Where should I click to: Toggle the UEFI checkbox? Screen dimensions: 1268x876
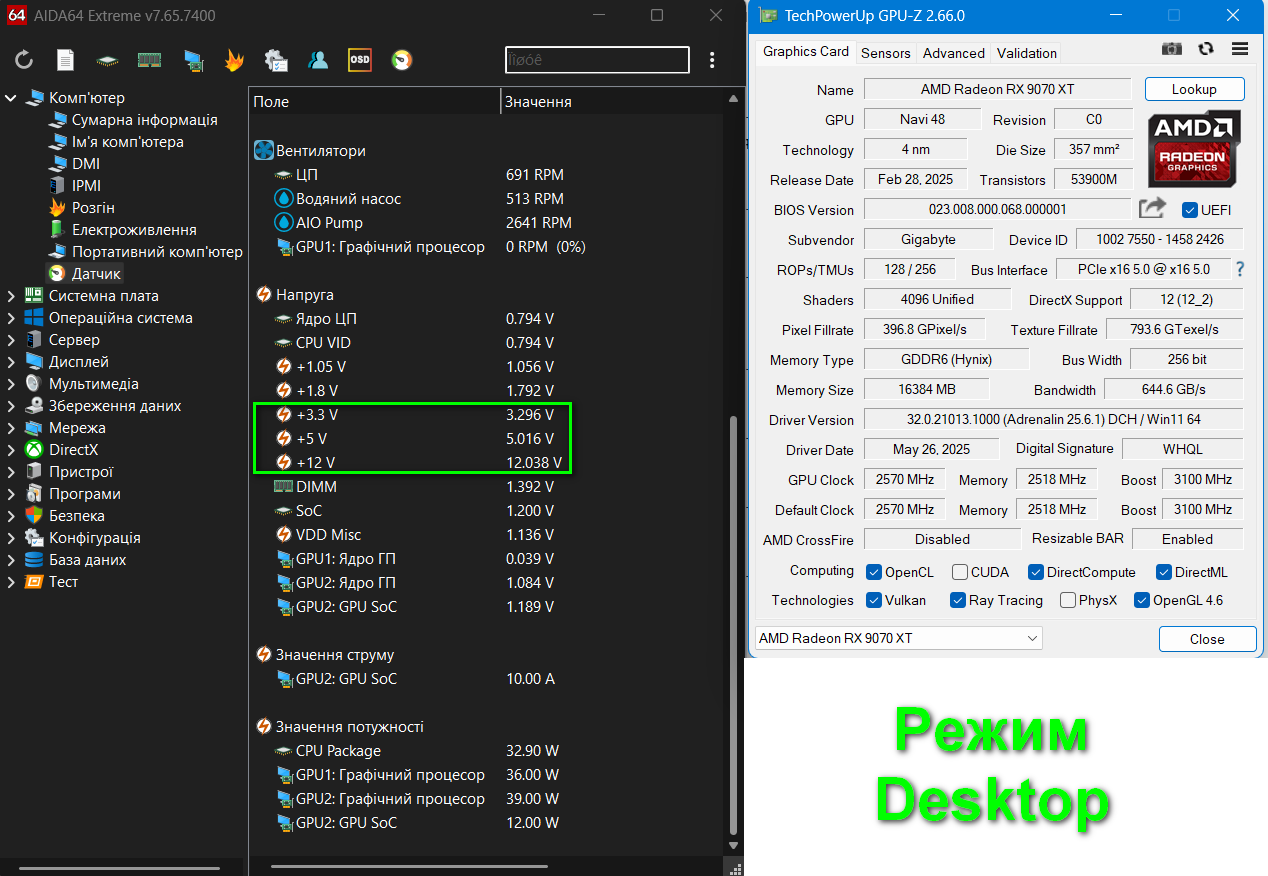[1190, 210]
